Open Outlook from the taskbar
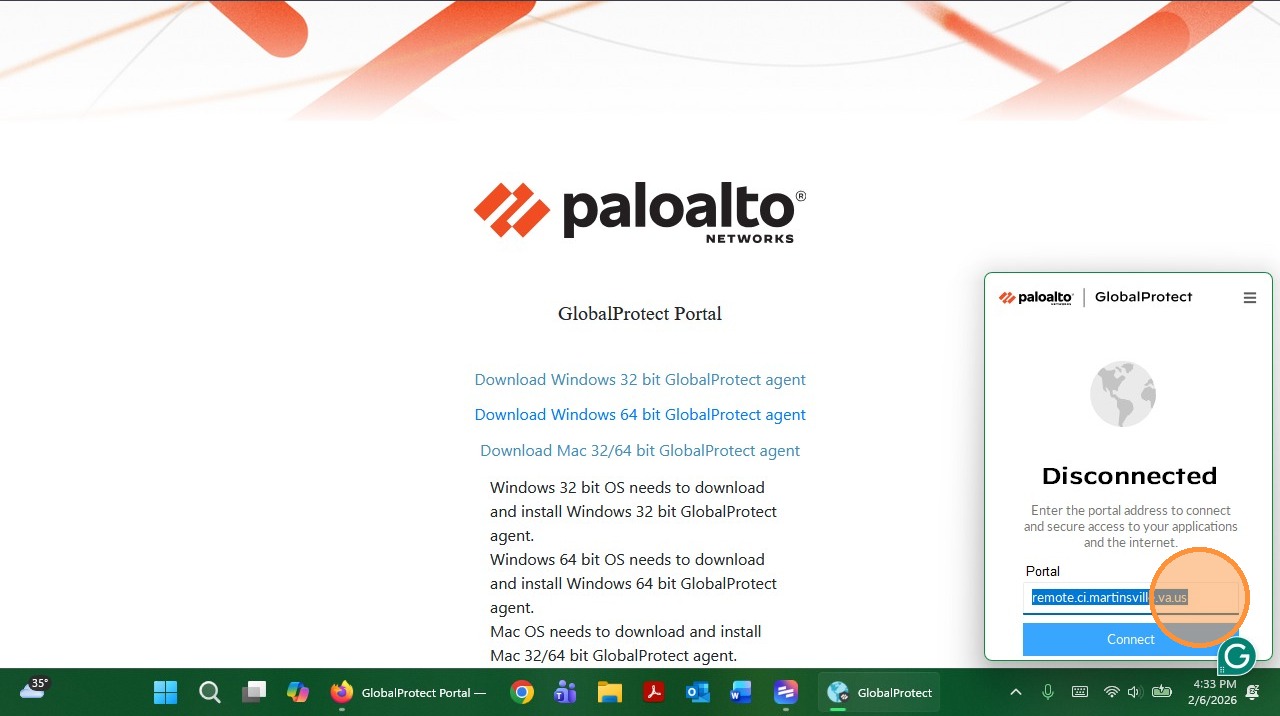Viewport: 1280px width, 716px height. [698, 692]
